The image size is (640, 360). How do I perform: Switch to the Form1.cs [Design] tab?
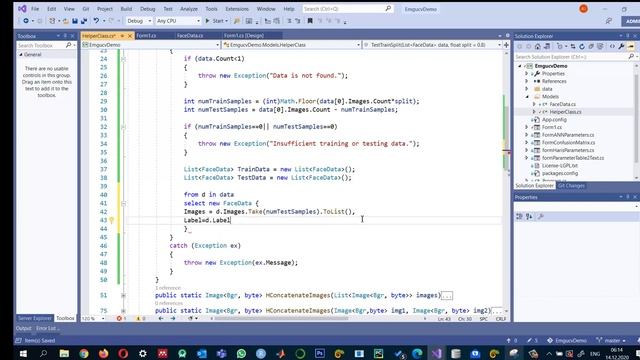(244, 36)
